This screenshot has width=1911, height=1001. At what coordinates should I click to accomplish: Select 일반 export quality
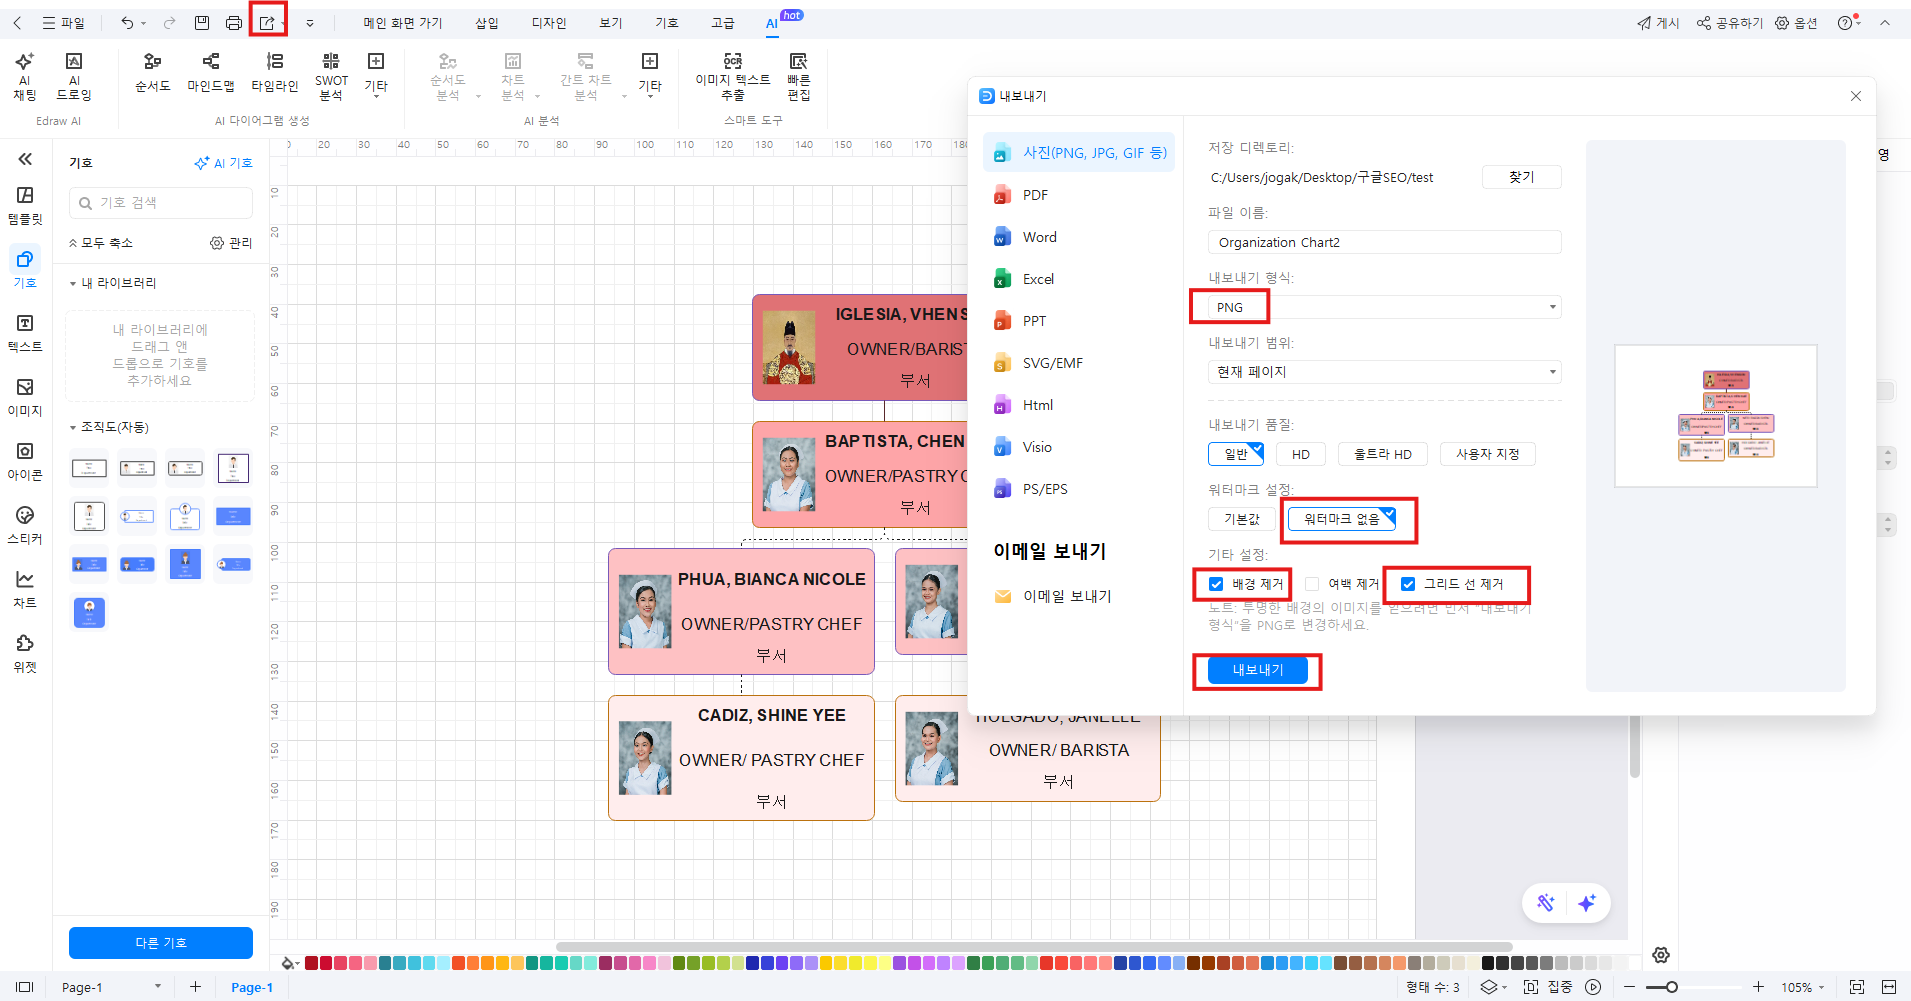[1236, 454]
